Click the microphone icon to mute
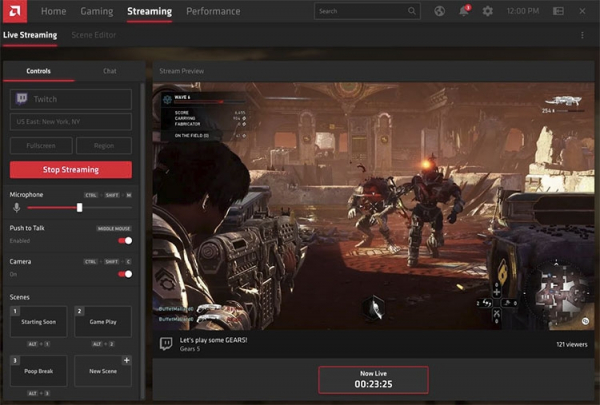Image resolution: width=600 pixels, height=405 pixels. point(16,207)
